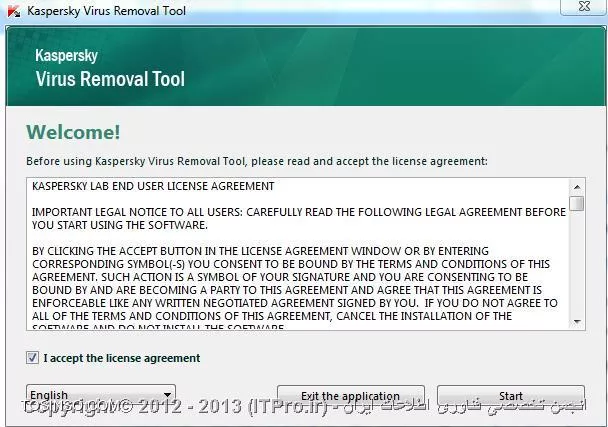Image resolution: width=608 pixels, height=427 pixels.
Task: Click license scrollbar down arrow
Action: point(577,322)
